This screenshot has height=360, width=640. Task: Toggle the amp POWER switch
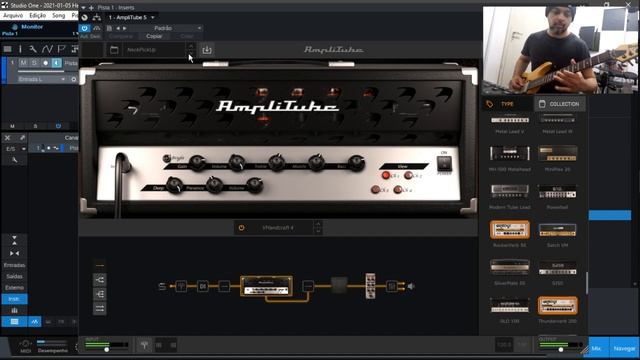[x=444, y=163]
